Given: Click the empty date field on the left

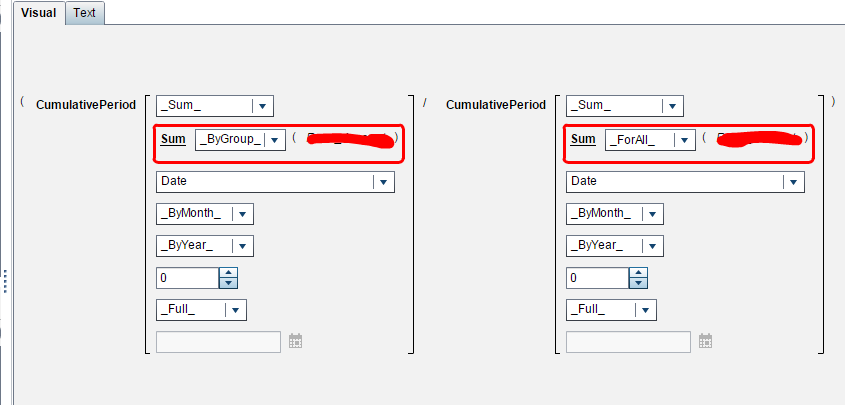Looking at the screenshot, I should [x=218, y=342].
